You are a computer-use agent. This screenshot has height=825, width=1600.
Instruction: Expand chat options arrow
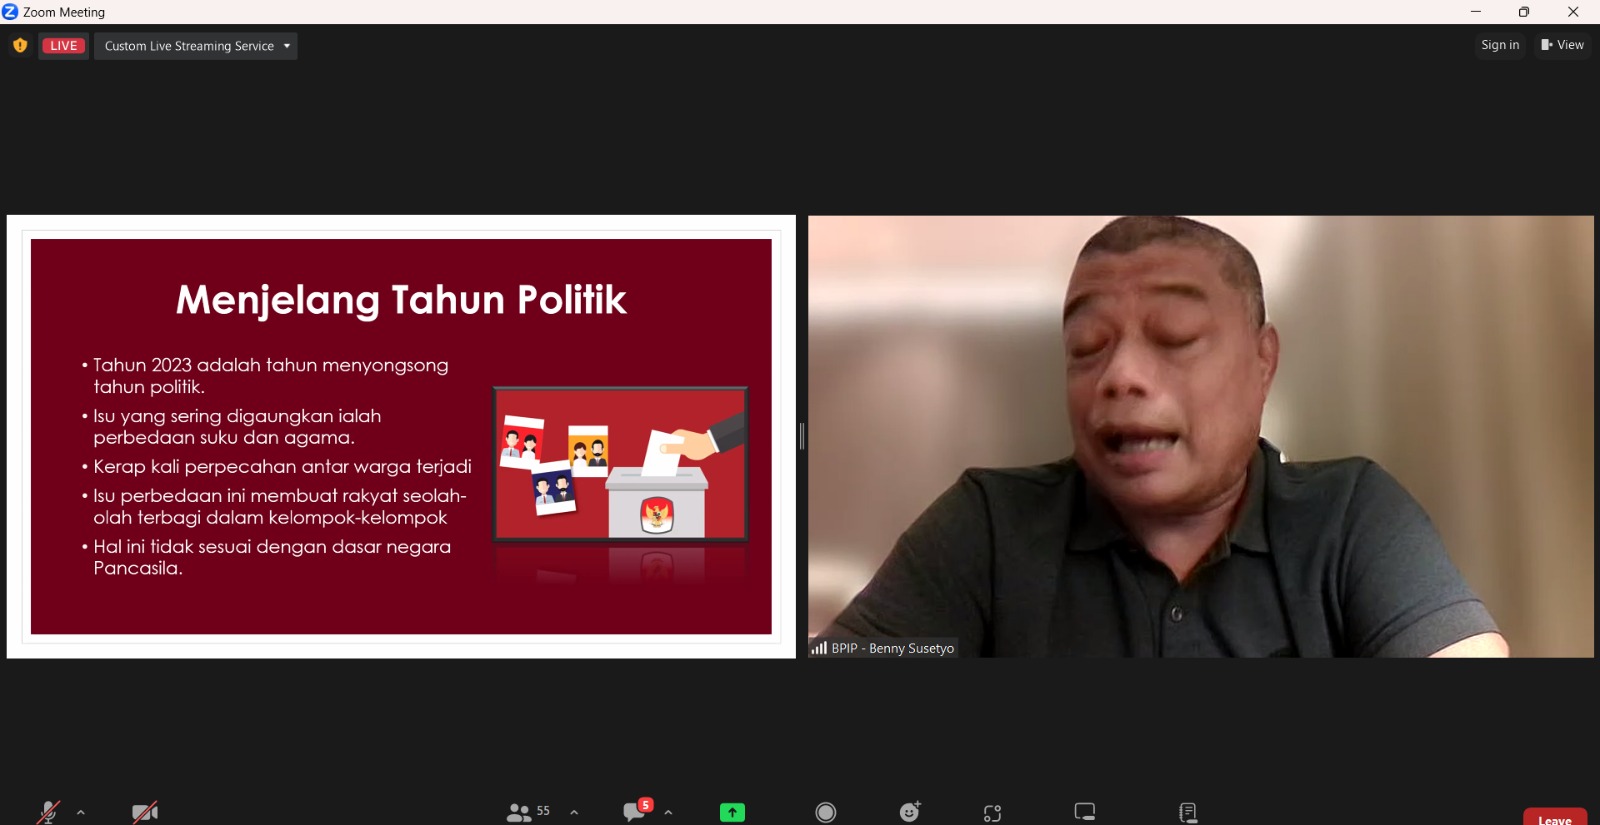[x=668, y=812]
